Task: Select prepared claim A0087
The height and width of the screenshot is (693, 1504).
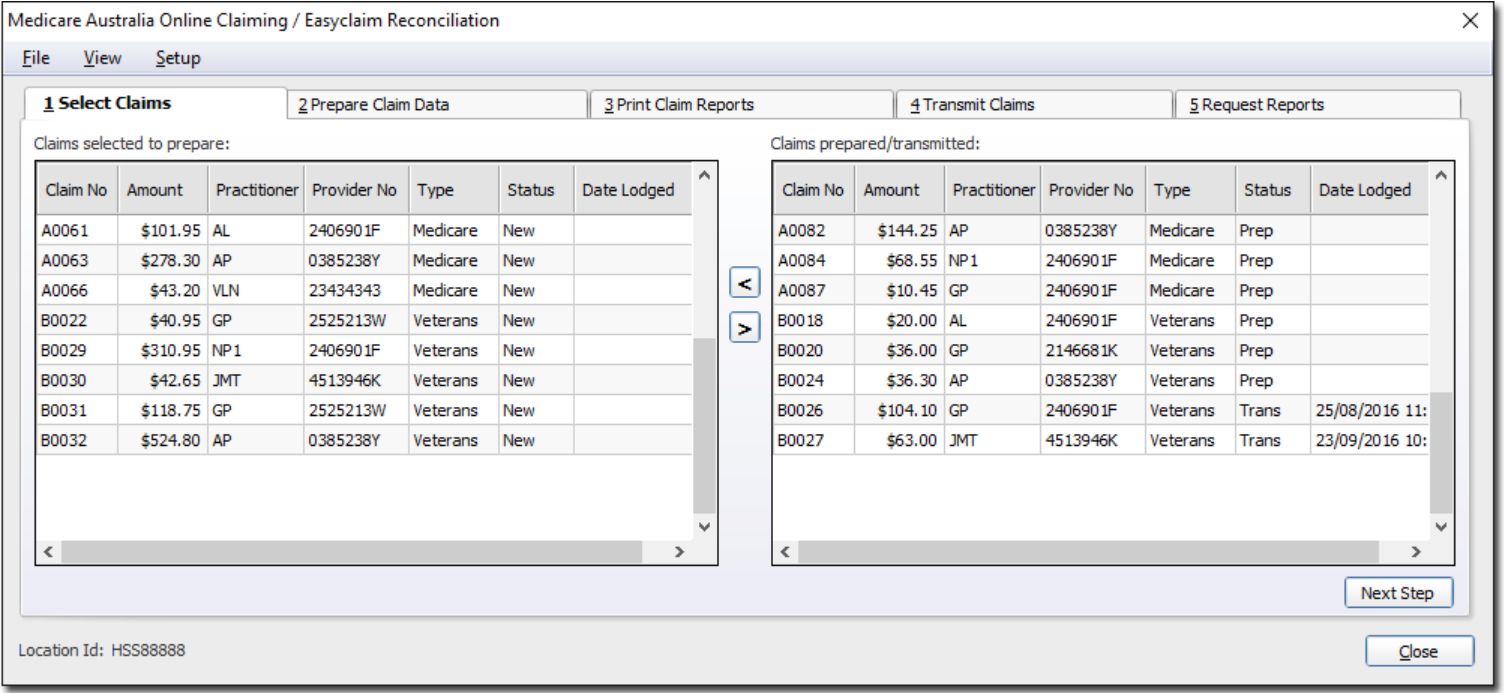Action: click(1101, 290)
